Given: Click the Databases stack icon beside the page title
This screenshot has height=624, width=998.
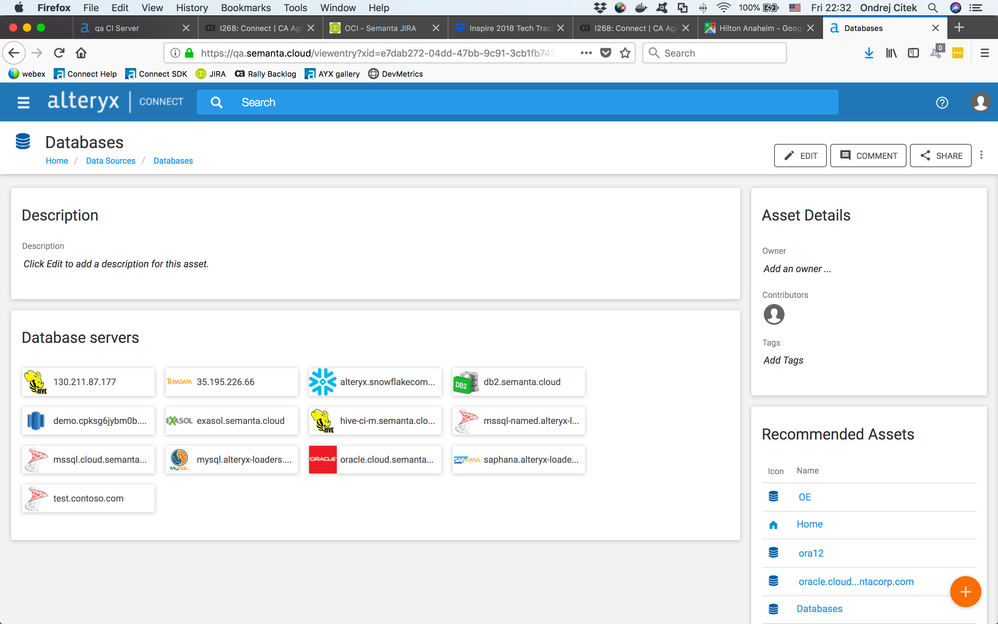Looking at the screenshot, I should click(x=23, y=141).
